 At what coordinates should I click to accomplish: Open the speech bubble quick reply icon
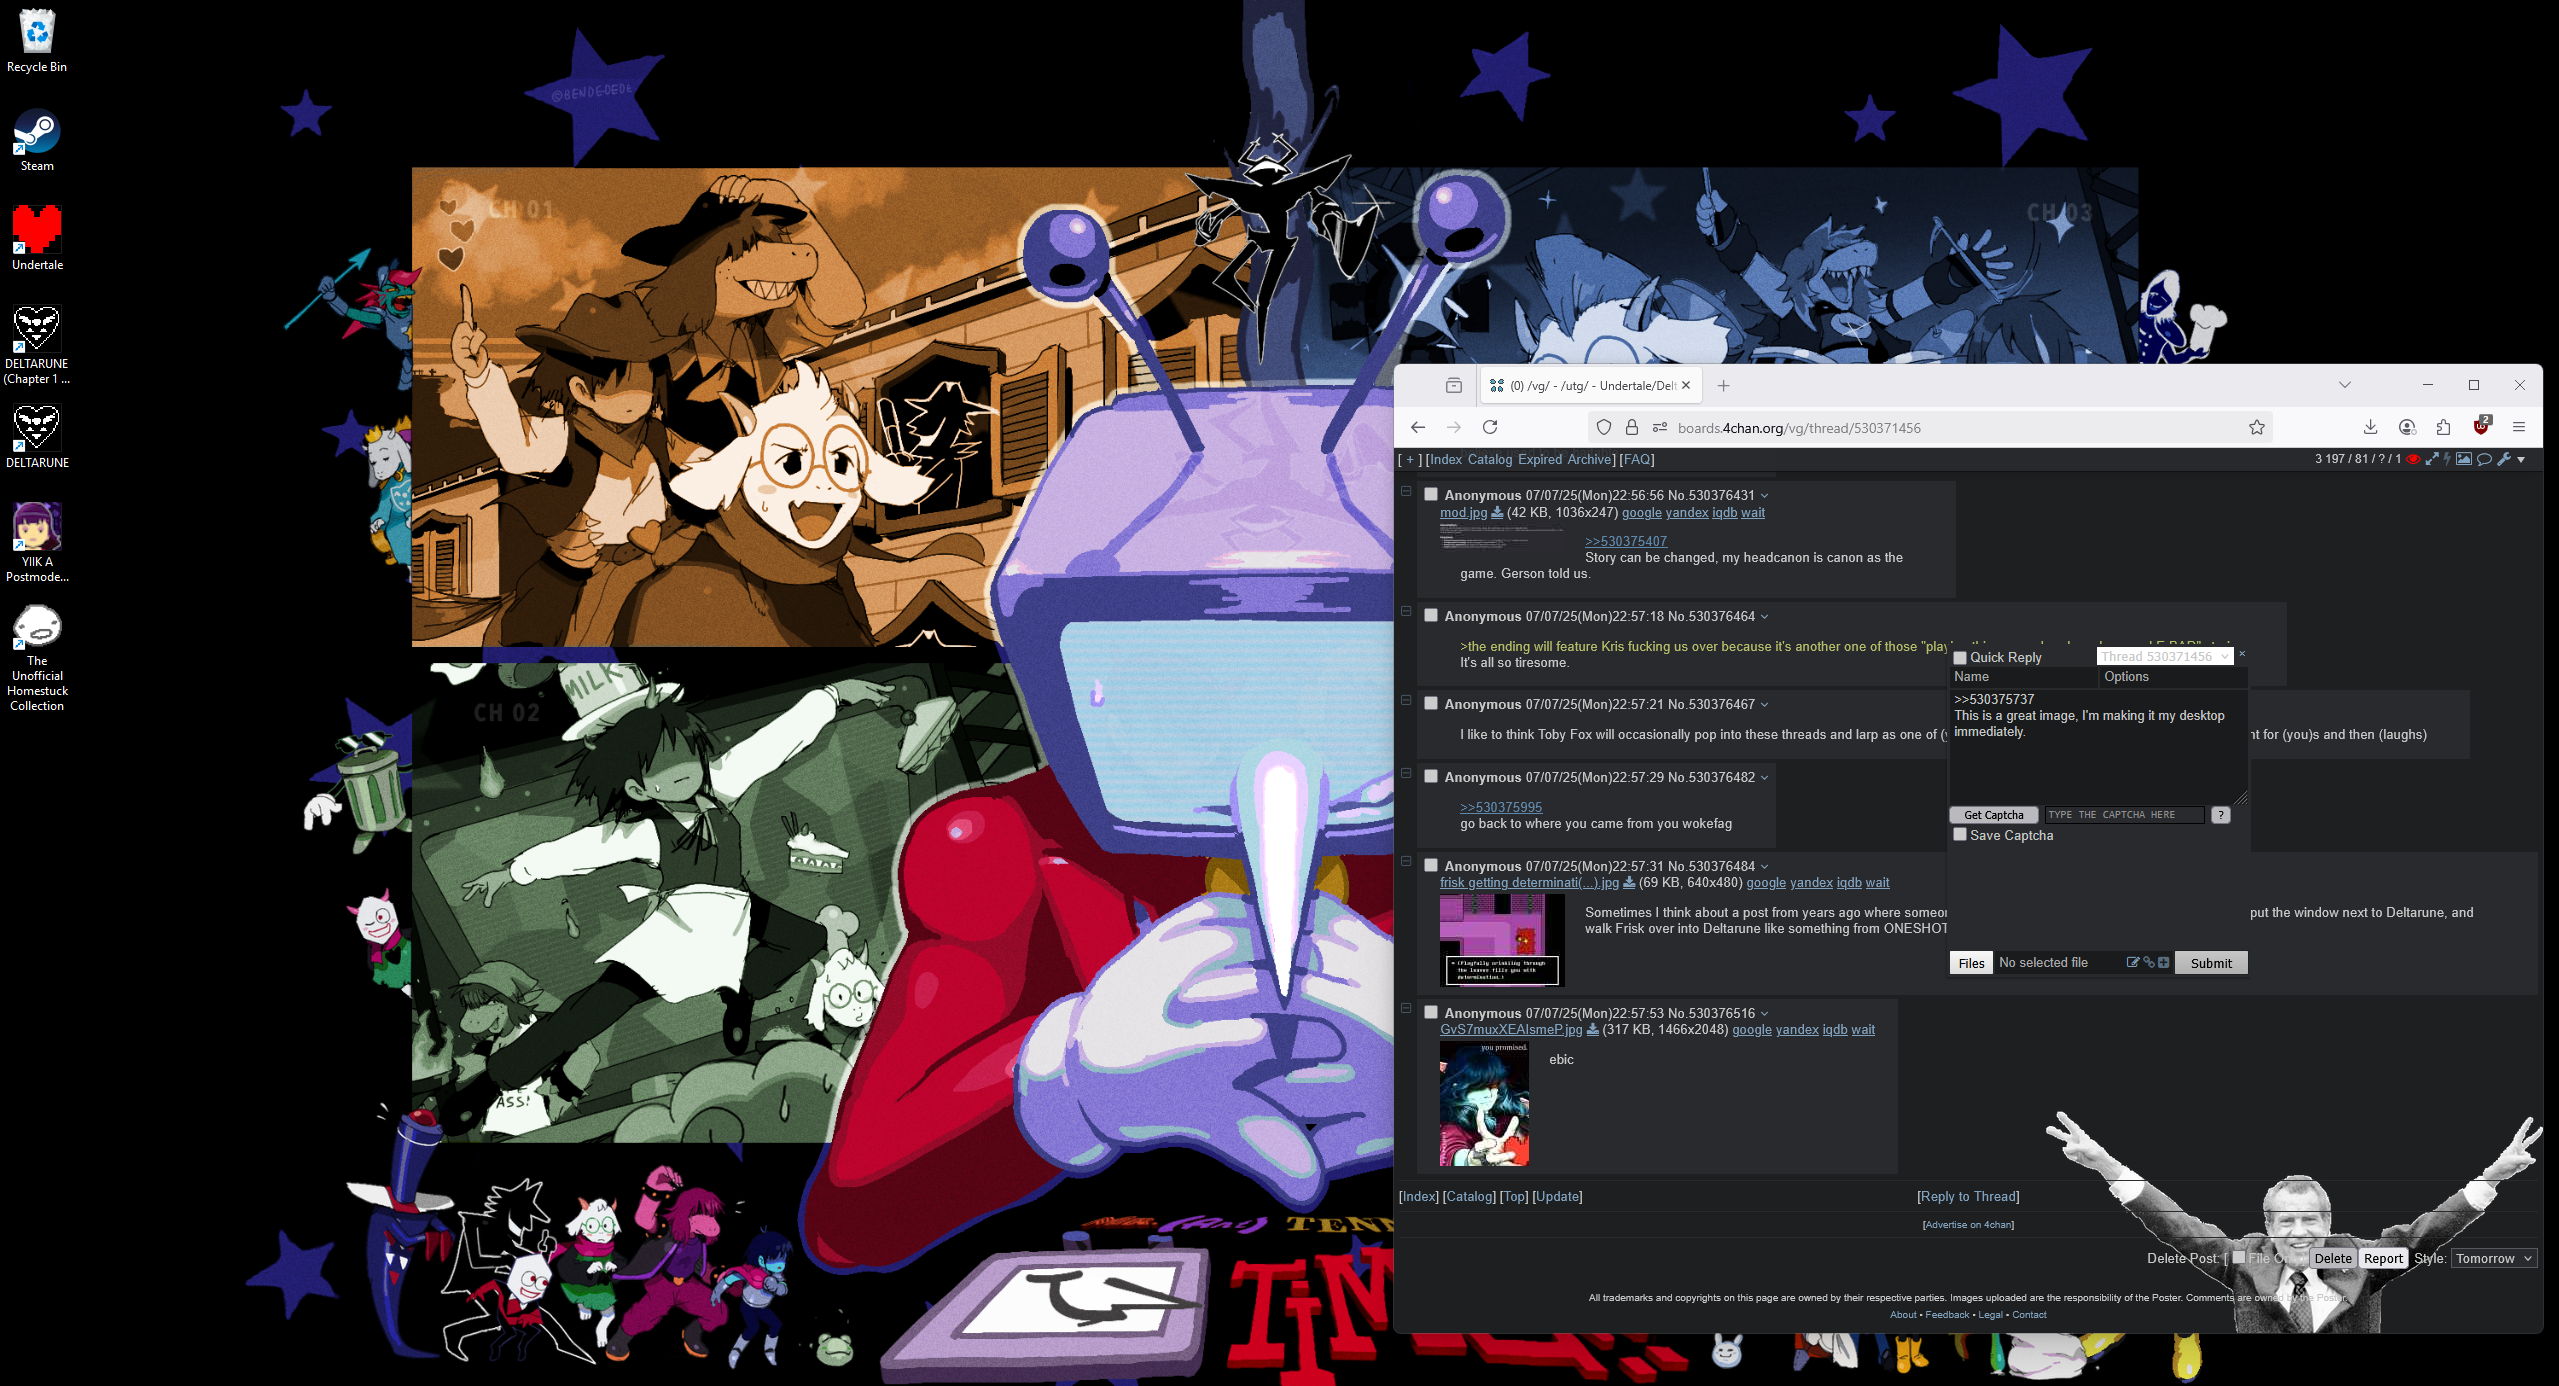coord(2484,459)
